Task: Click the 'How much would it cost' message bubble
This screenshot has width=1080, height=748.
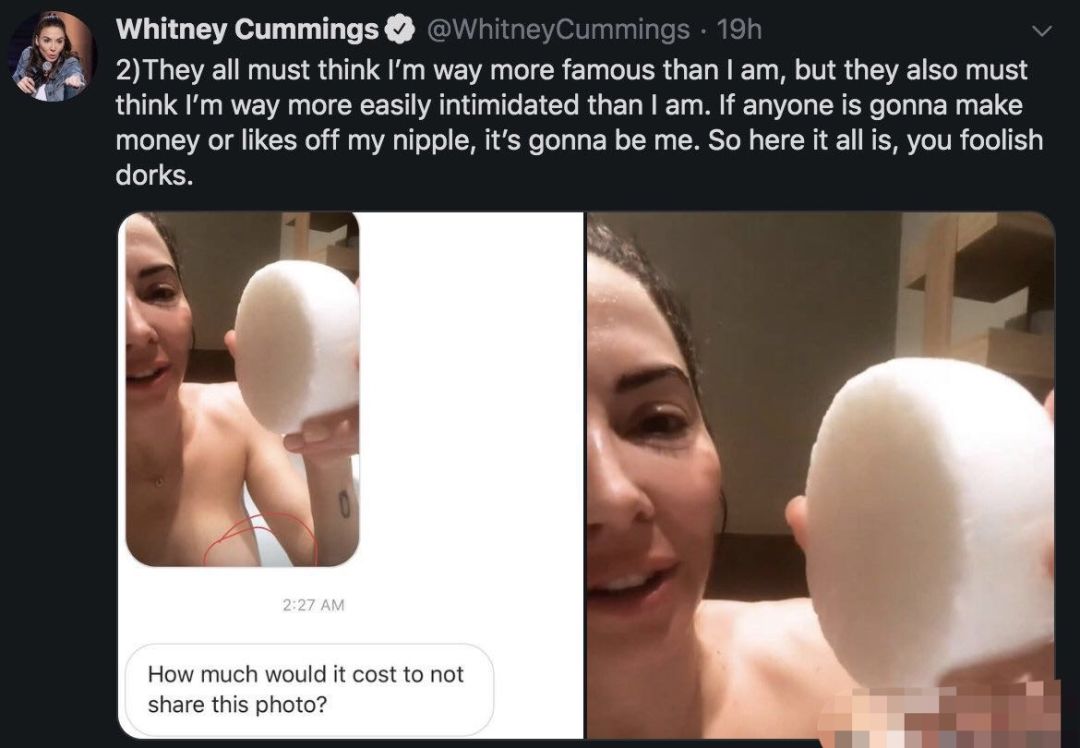Action: [x=307, y=689]
